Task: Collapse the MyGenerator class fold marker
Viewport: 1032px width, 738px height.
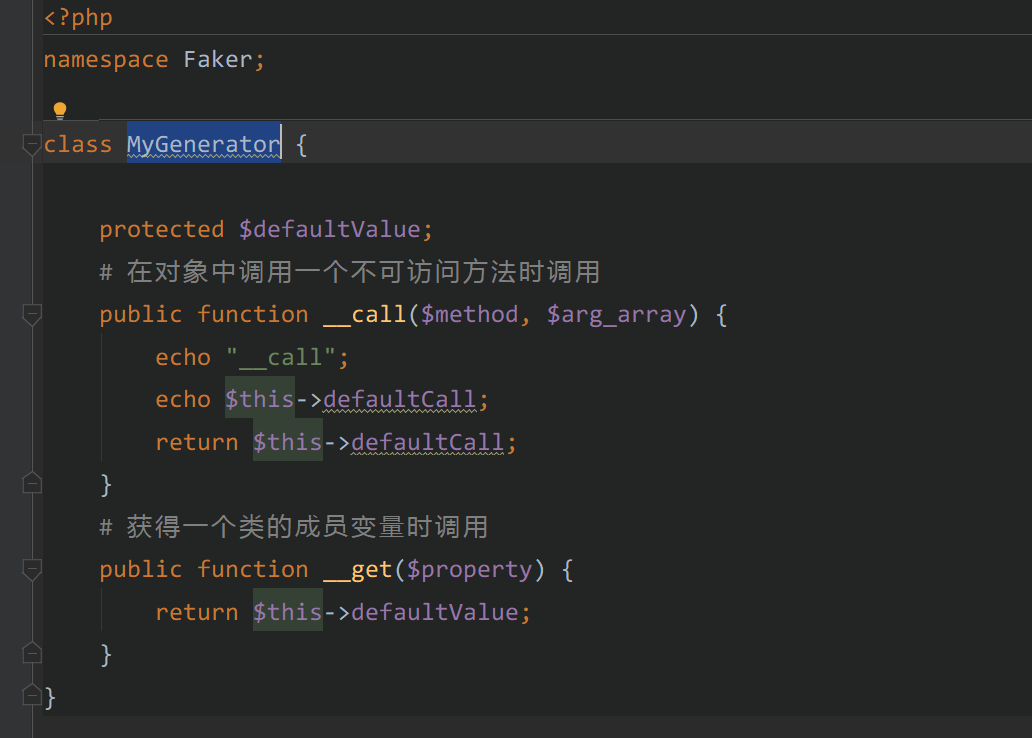Action: [x=31, y=145]
